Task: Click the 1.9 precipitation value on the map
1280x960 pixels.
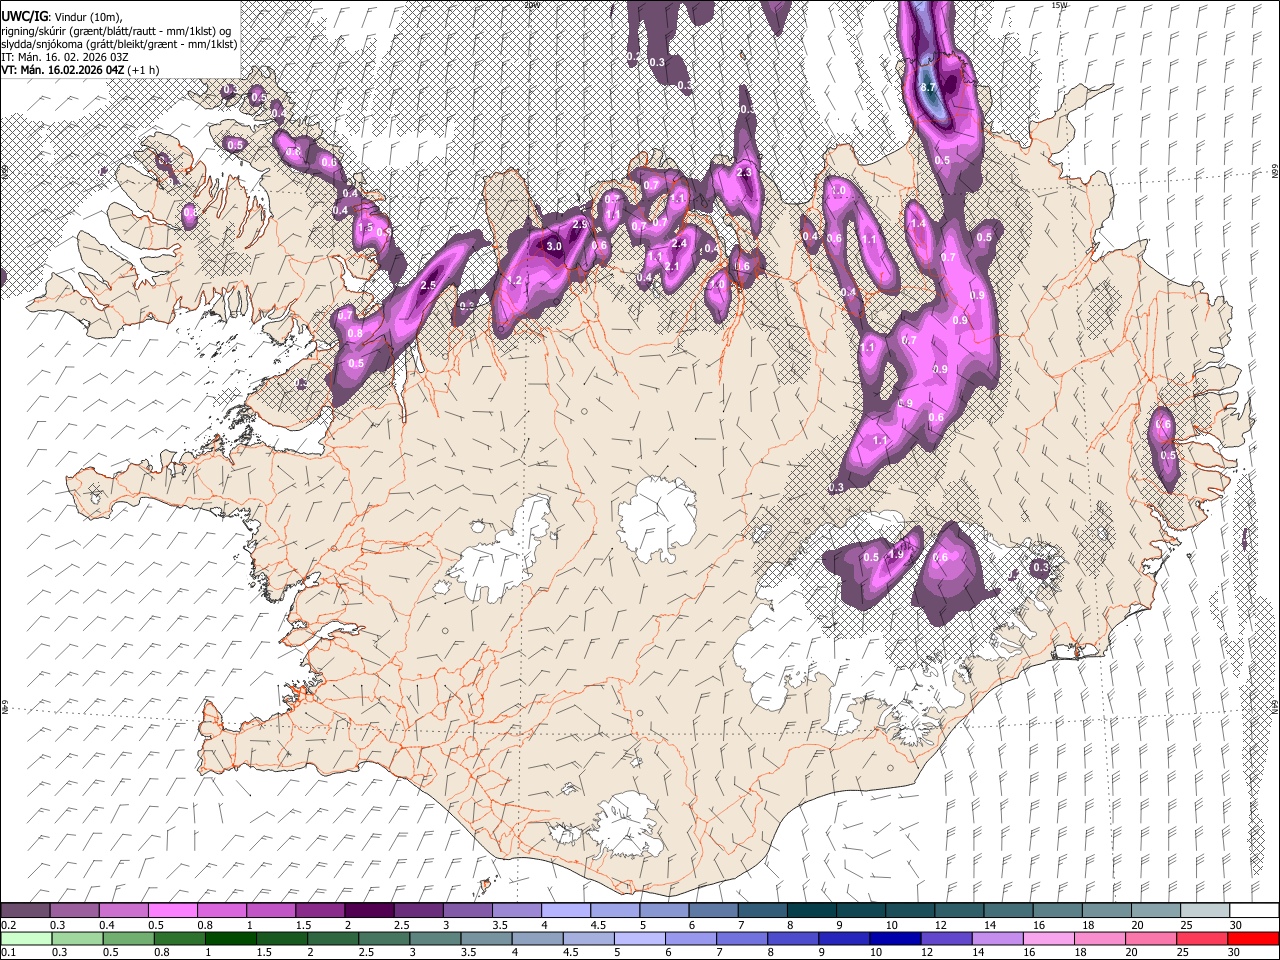Action: (897, 555)
